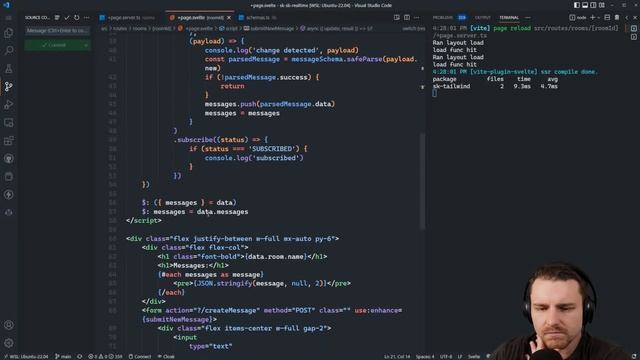The image size is (640, 360).
Task: Click the script breadcrumb segment
Action: [231, 29]
